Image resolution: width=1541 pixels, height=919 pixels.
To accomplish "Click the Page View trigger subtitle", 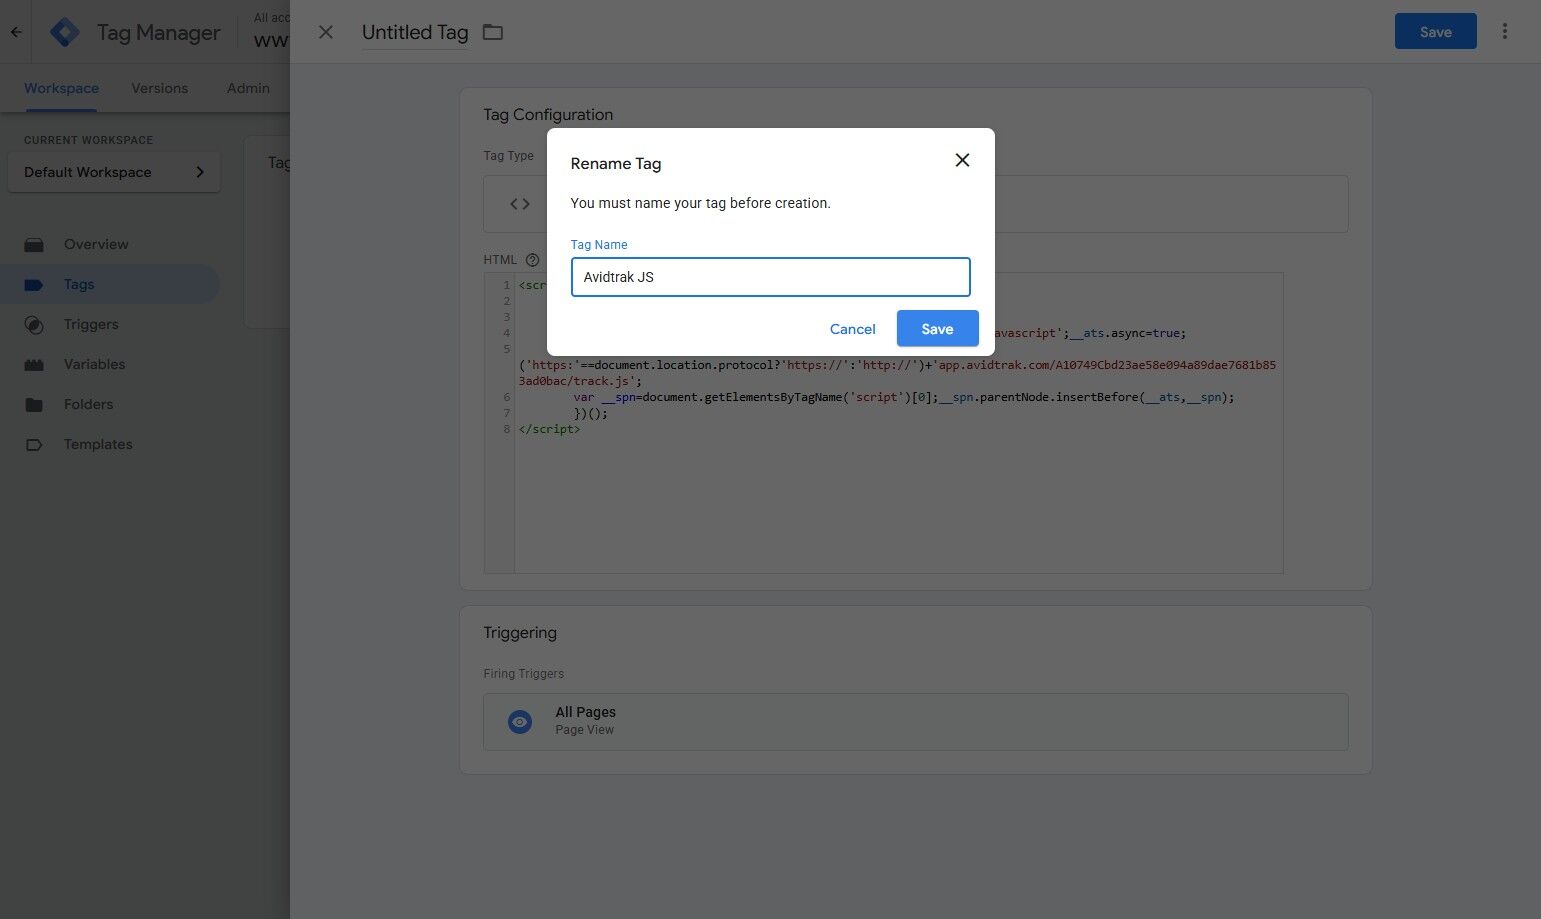I will point(585,730).
